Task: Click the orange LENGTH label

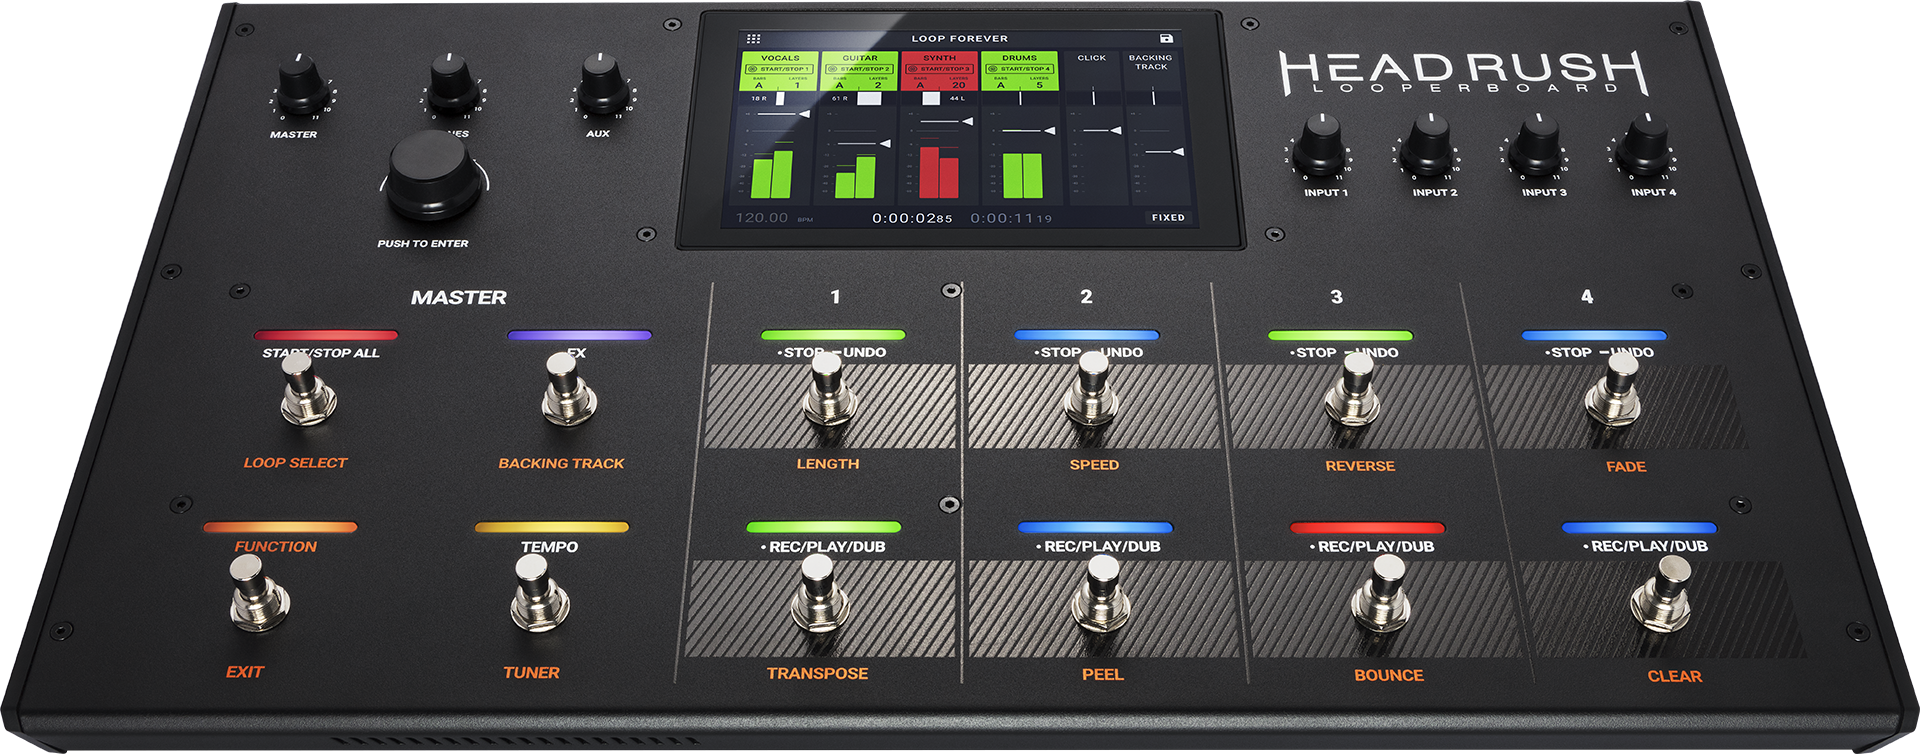Action: [828, 464]
